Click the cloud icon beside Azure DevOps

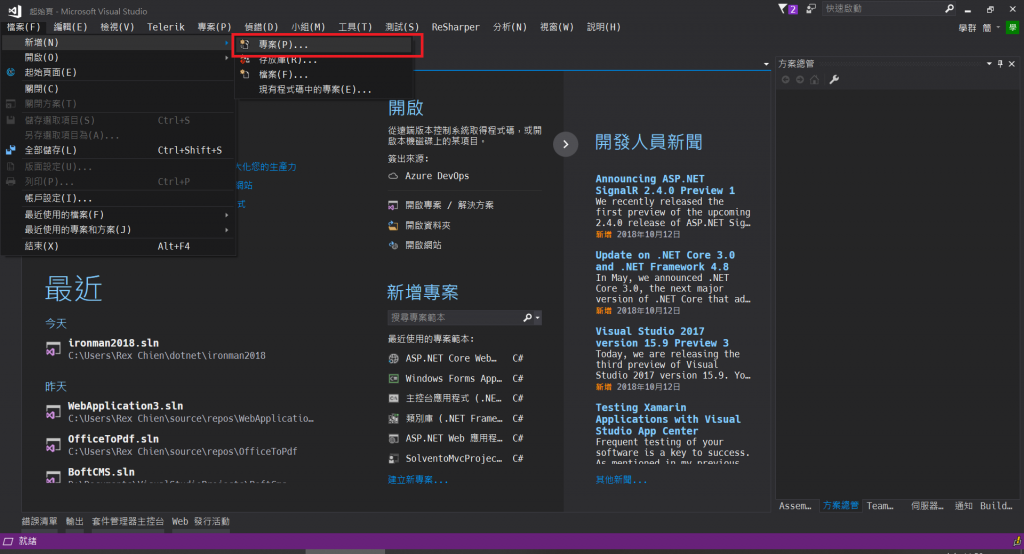pyautogui.click(x=393, y=176)
